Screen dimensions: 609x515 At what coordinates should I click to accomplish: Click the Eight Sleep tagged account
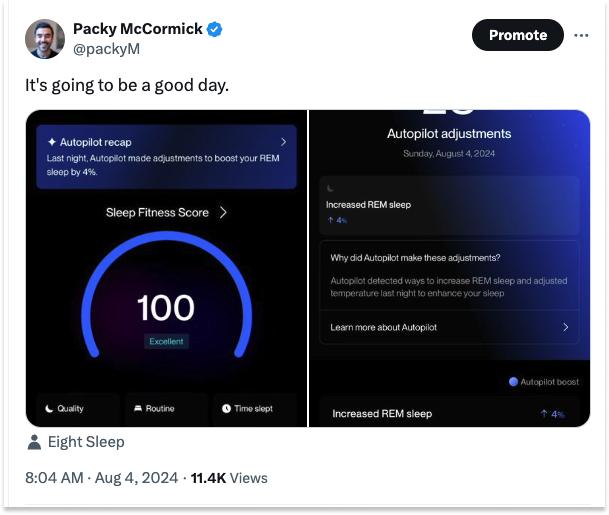pos(86,441)
